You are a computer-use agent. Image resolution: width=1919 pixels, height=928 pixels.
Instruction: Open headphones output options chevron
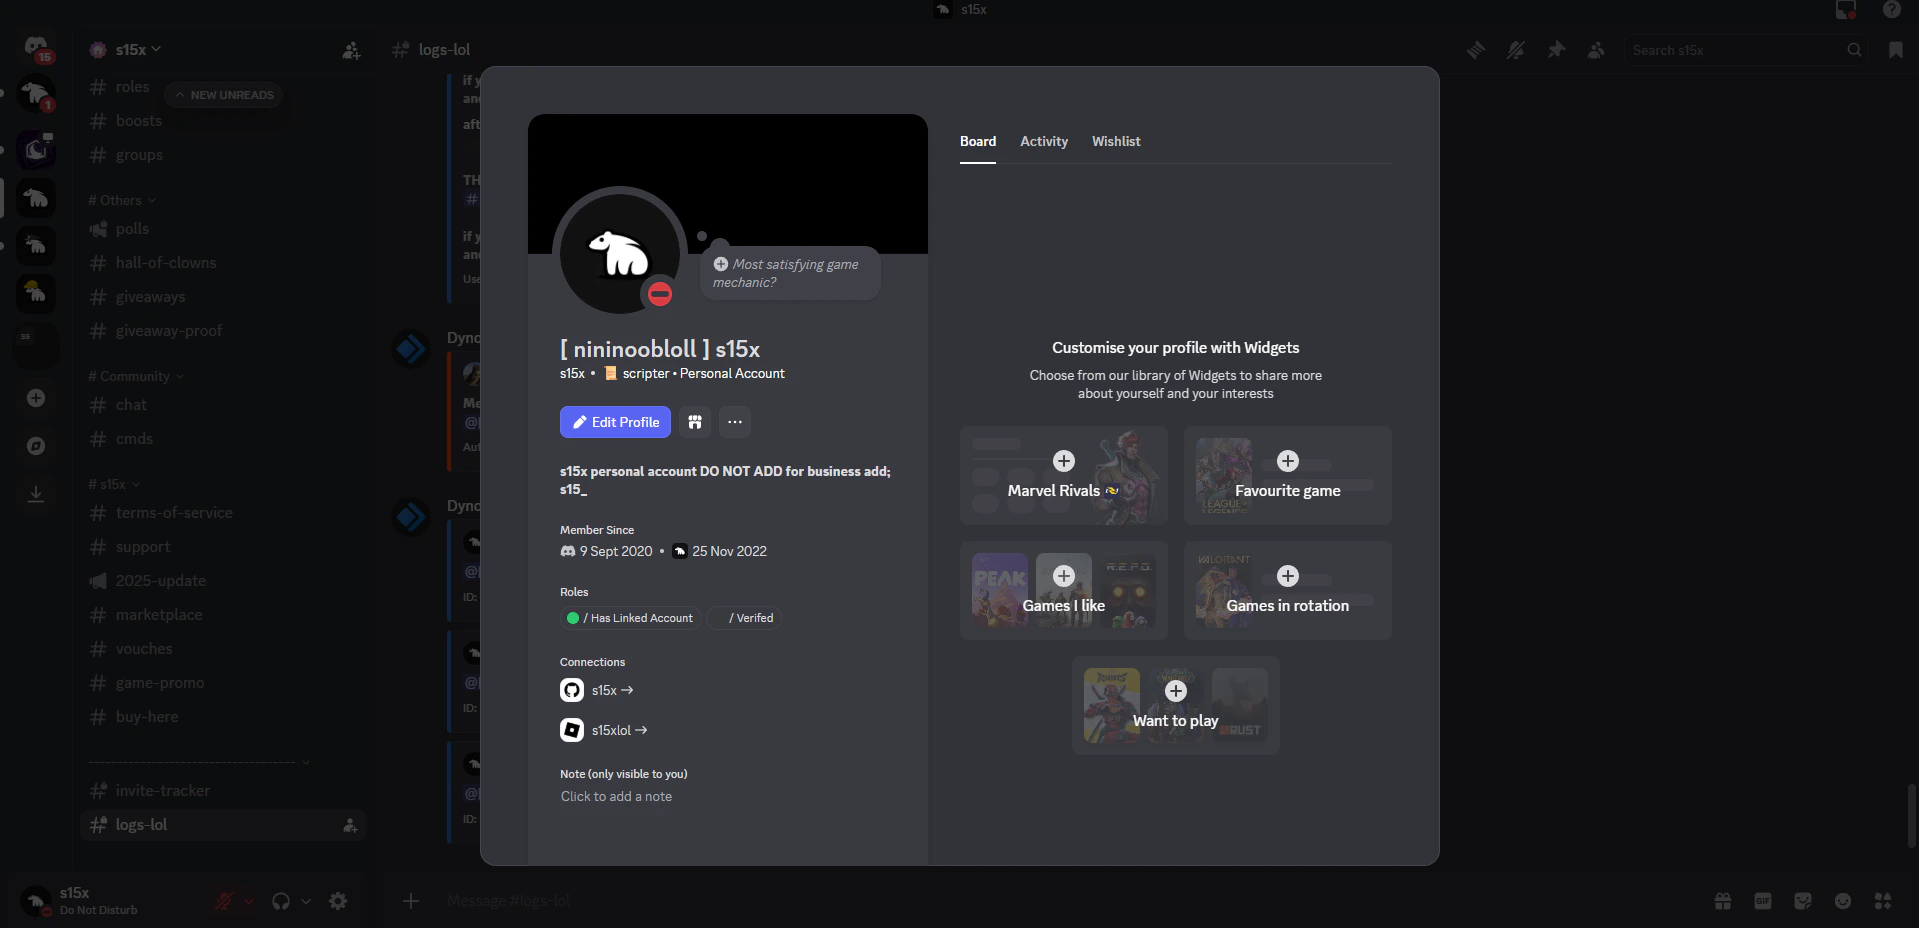point(306,901)
